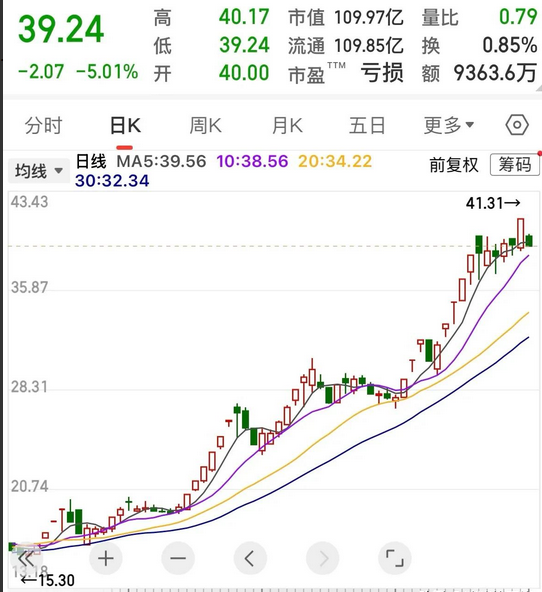Click yellow MA 20:34.22 label

(335, 162)
